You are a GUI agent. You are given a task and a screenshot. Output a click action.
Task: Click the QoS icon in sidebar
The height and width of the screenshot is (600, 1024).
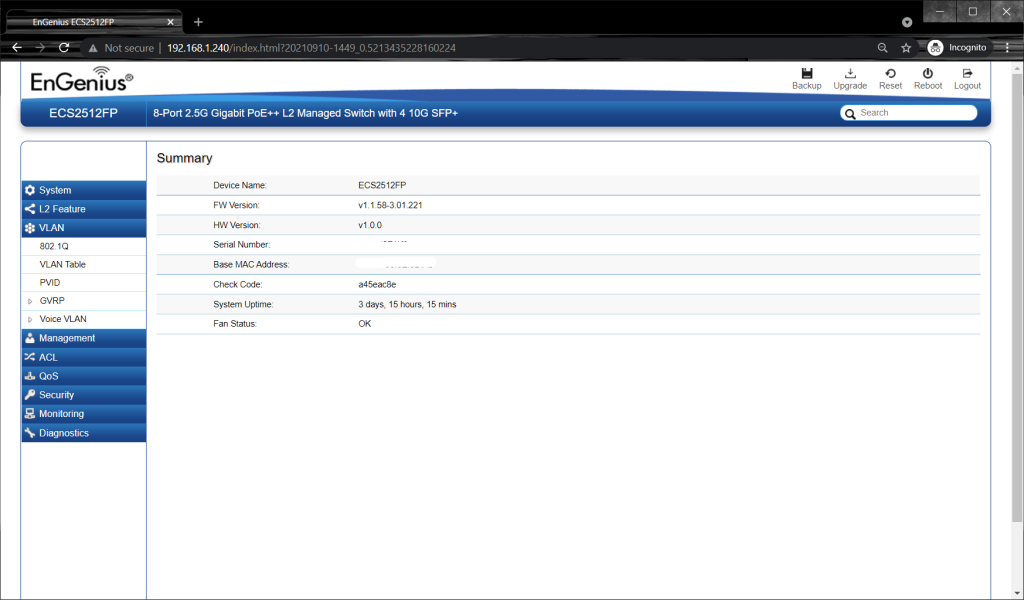click(x=30, y=376)
